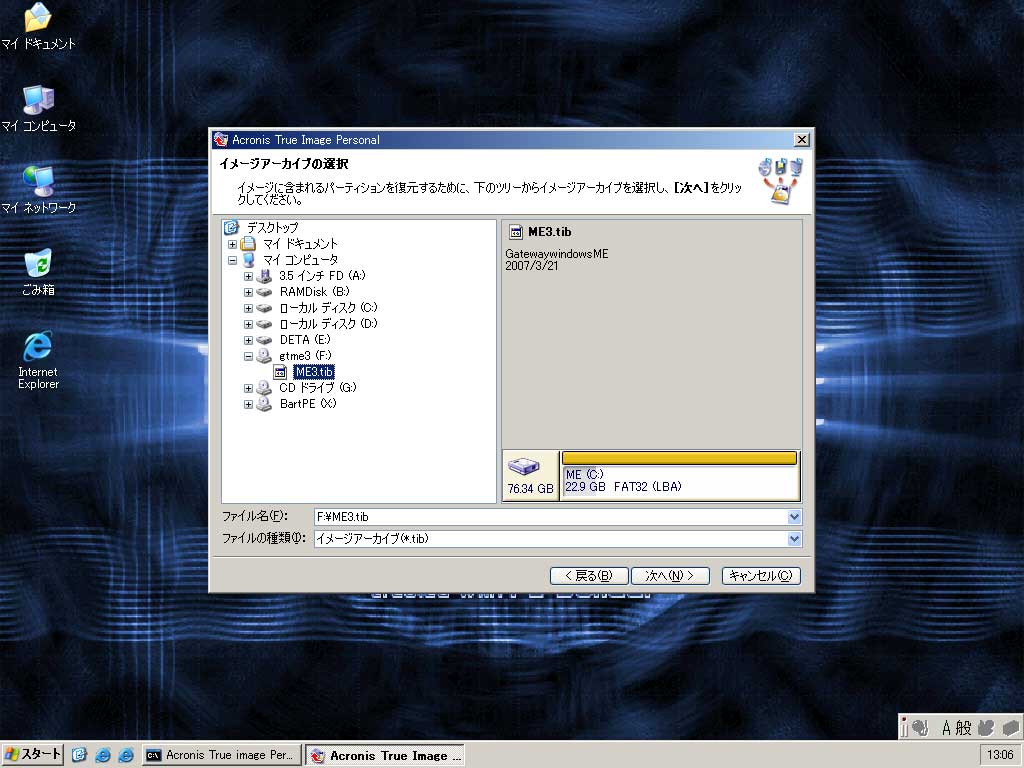Click the GatewaywindowsME description text
Screen dimensions: 1024x768
tap(556, 254)
